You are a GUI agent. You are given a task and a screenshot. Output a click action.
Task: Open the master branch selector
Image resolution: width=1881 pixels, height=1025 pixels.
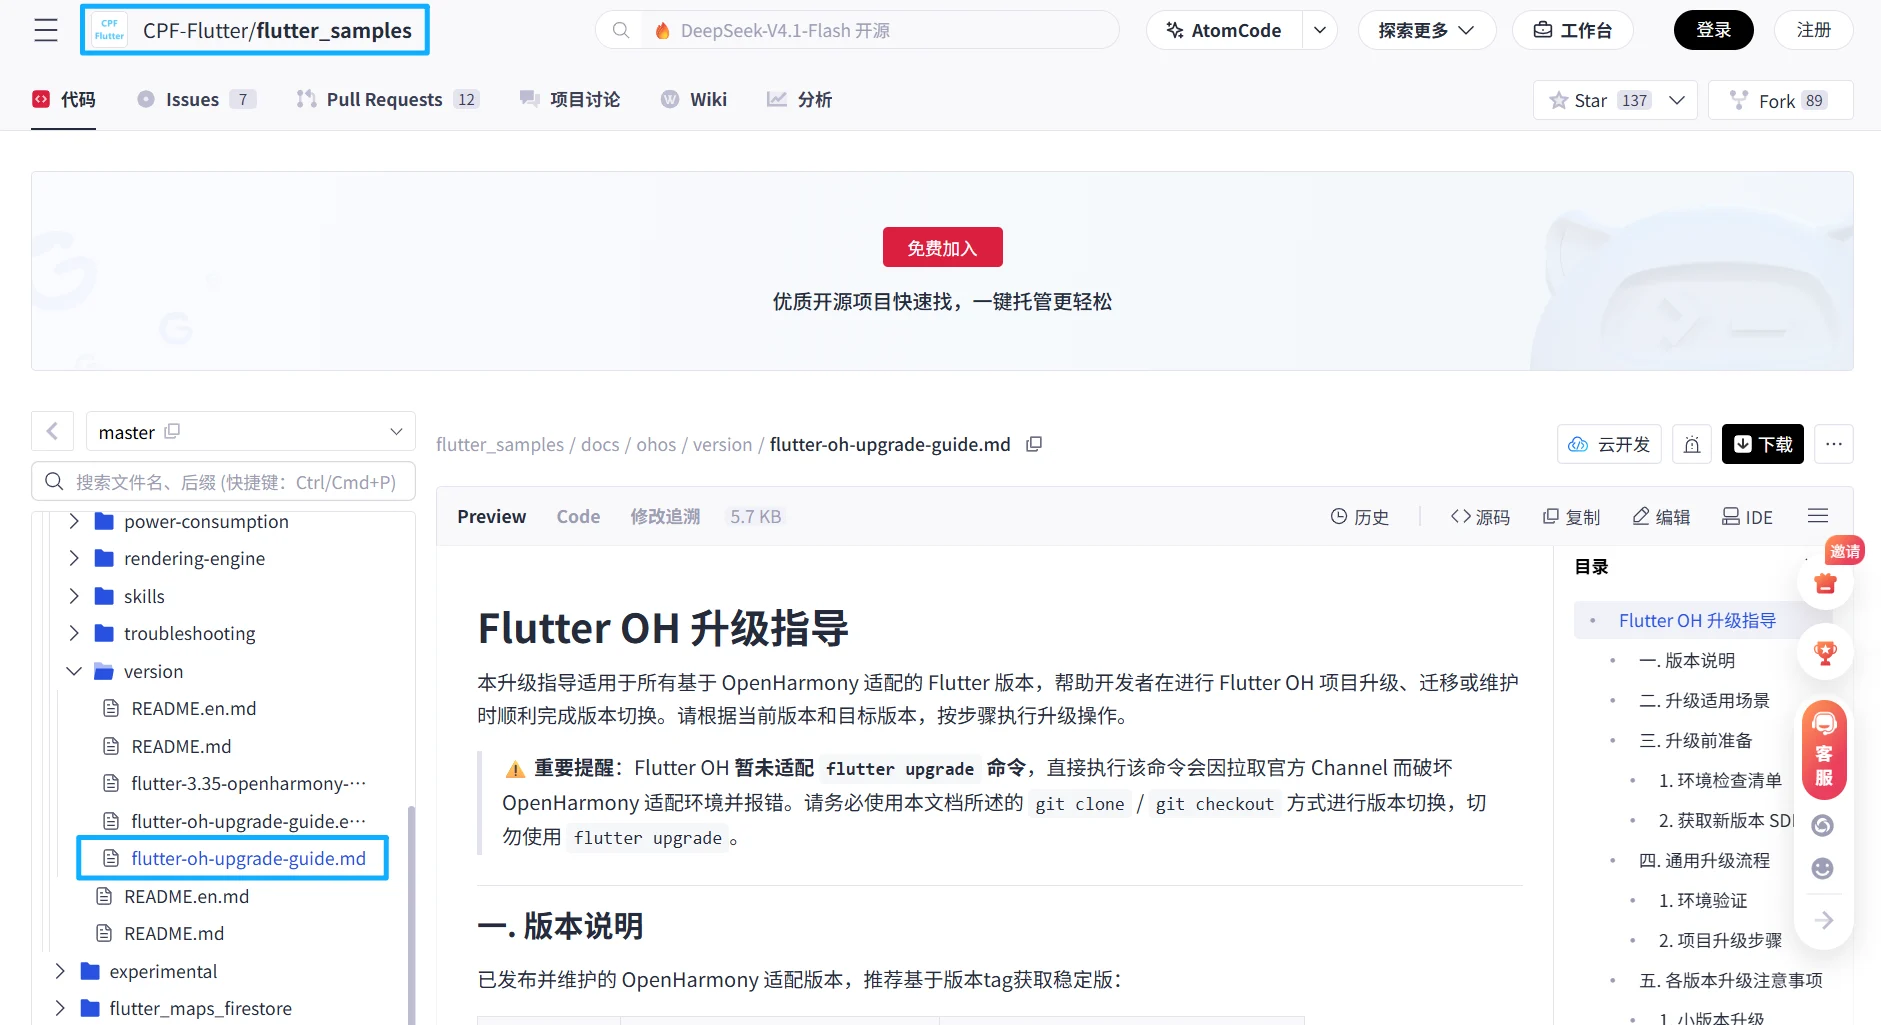click(250, 431)
